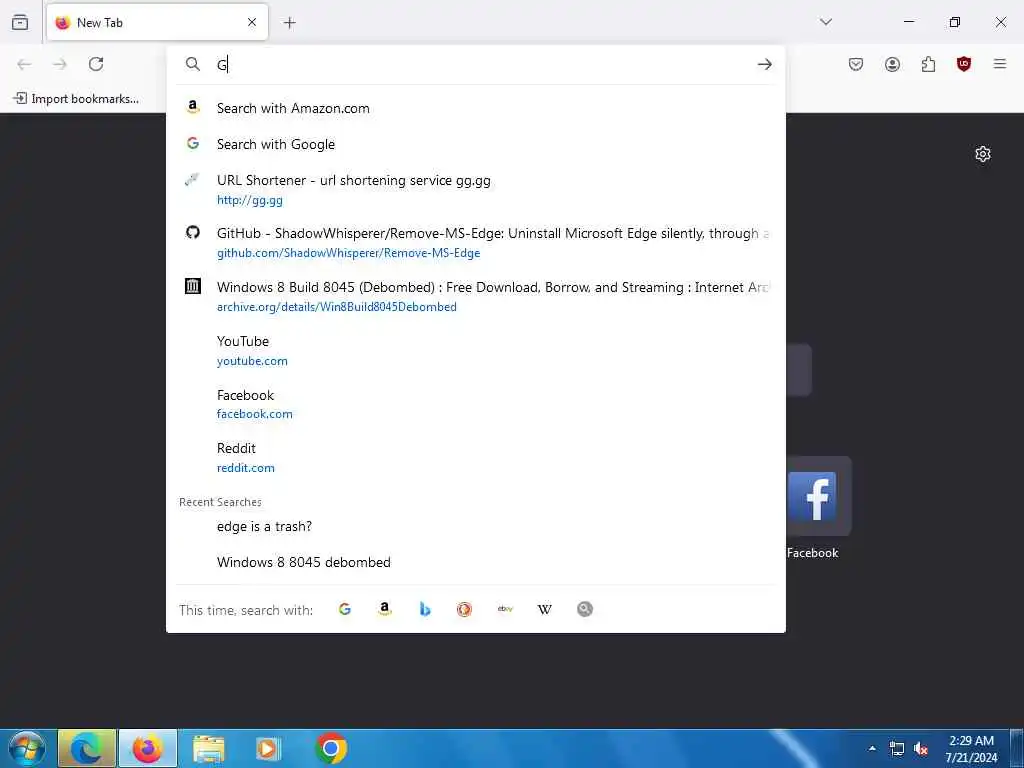Show hidden tray icons arrow

[x=872, y=748]
